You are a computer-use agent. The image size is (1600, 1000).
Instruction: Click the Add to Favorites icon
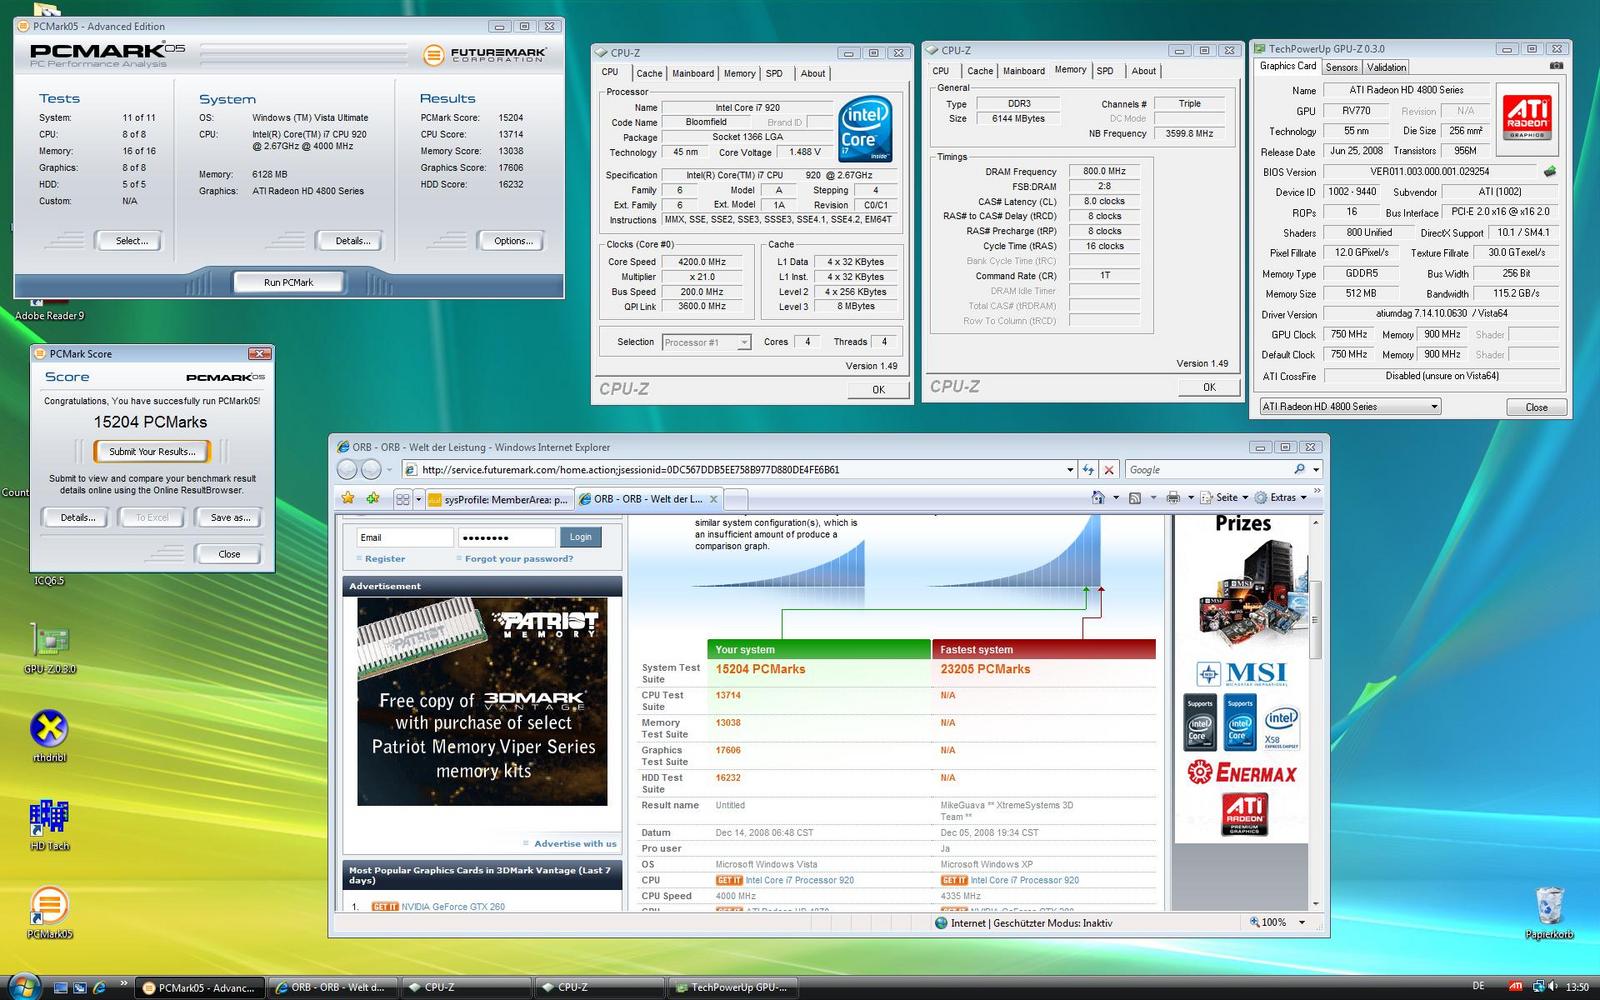[x=372, y=498]
